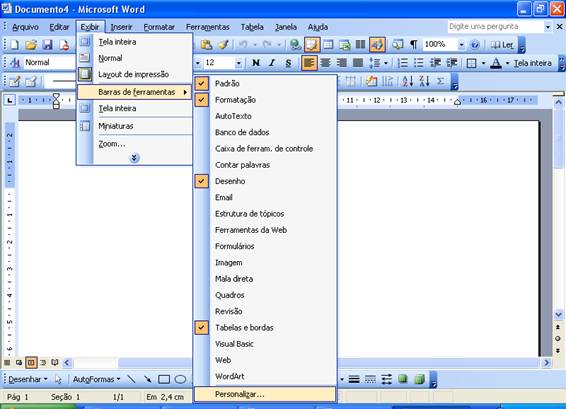The width and height of the screenshot is (566, 409).
Task: Click the Insert table icon in Standard toolbar
Action: pos(328,45)
